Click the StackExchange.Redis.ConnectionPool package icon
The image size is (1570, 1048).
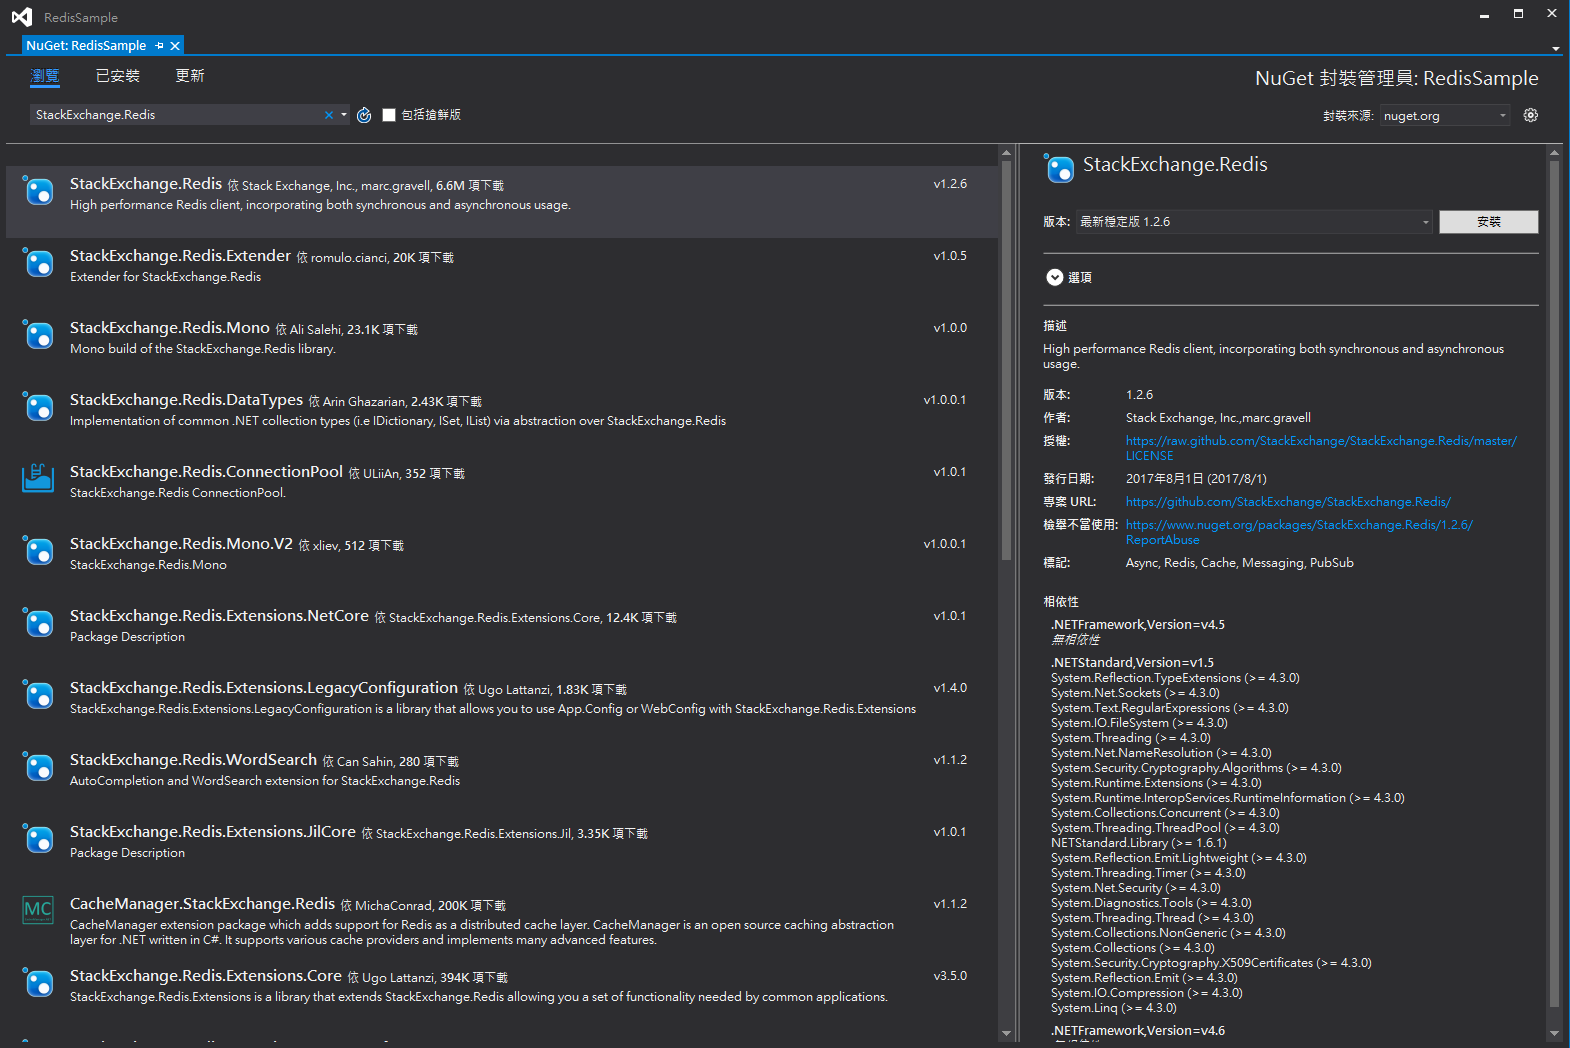coord(38,478)
